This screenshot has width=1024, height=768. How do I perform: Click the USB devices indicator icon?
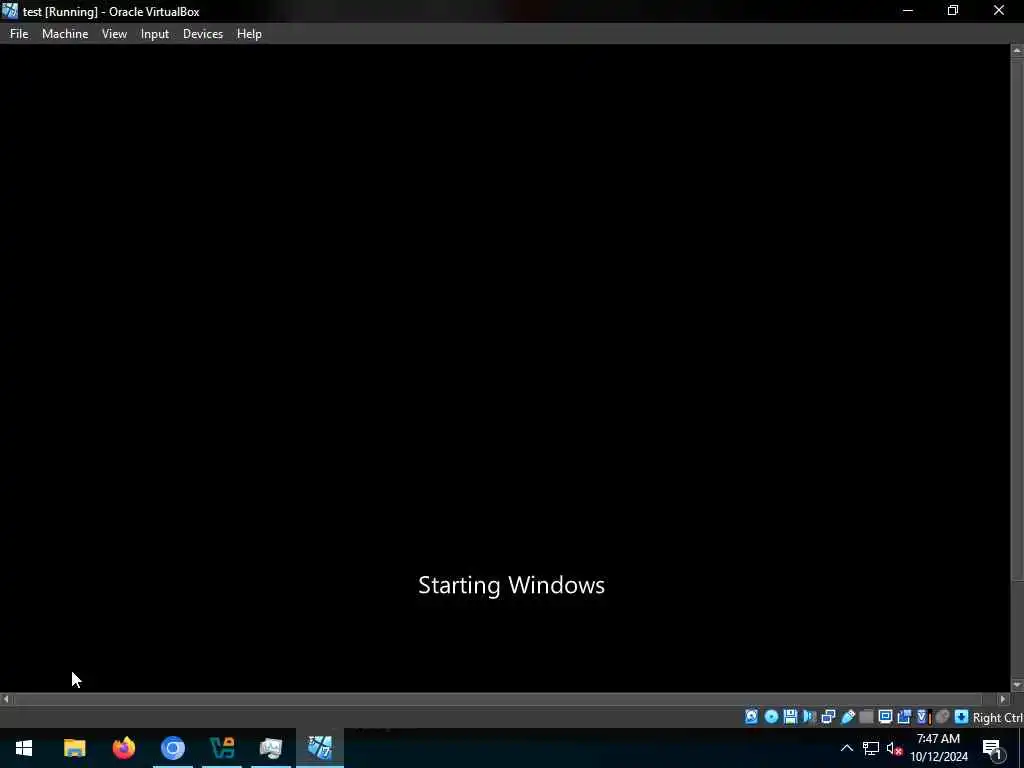tap(848, 717)
